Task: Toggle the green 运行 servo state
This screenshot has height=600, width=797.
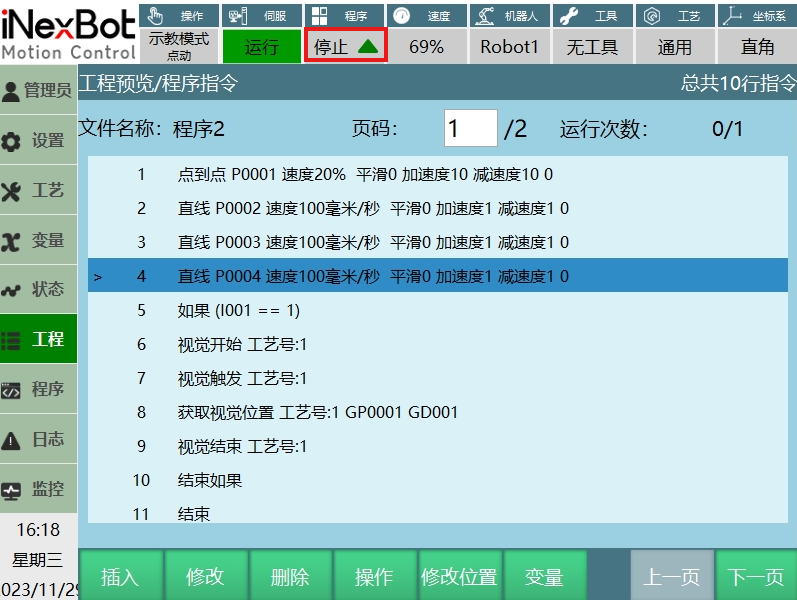Action: pyautogui.click(x=261, y=47)
